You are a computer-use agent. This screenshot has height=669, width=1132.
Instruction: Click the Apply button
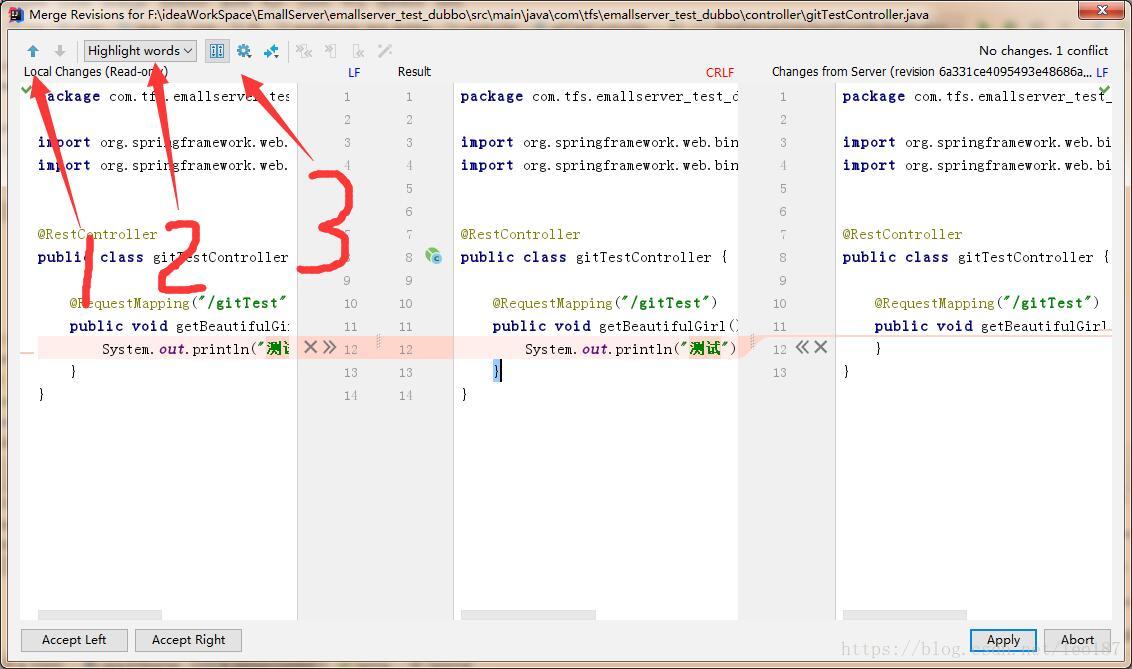pyautogui.click(x=1003, y=640)
